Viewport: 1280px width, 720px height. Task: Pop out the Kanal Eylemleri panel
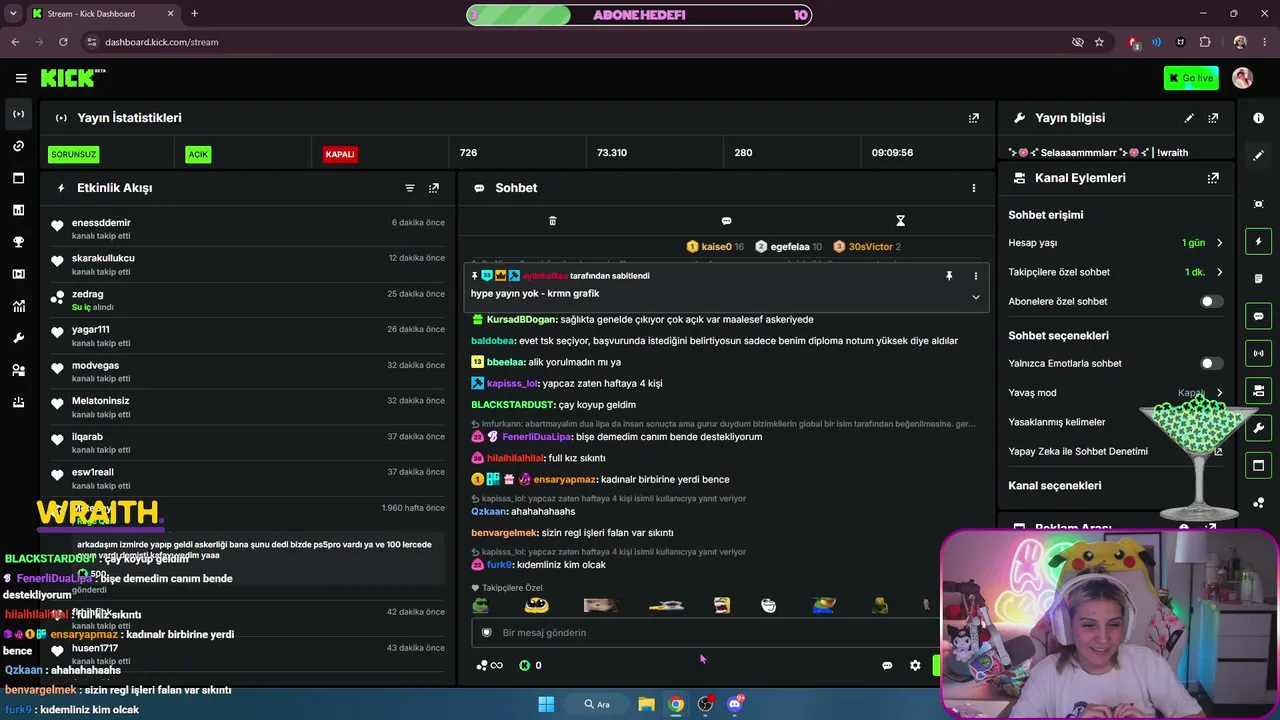click(x=1213, y=178)
